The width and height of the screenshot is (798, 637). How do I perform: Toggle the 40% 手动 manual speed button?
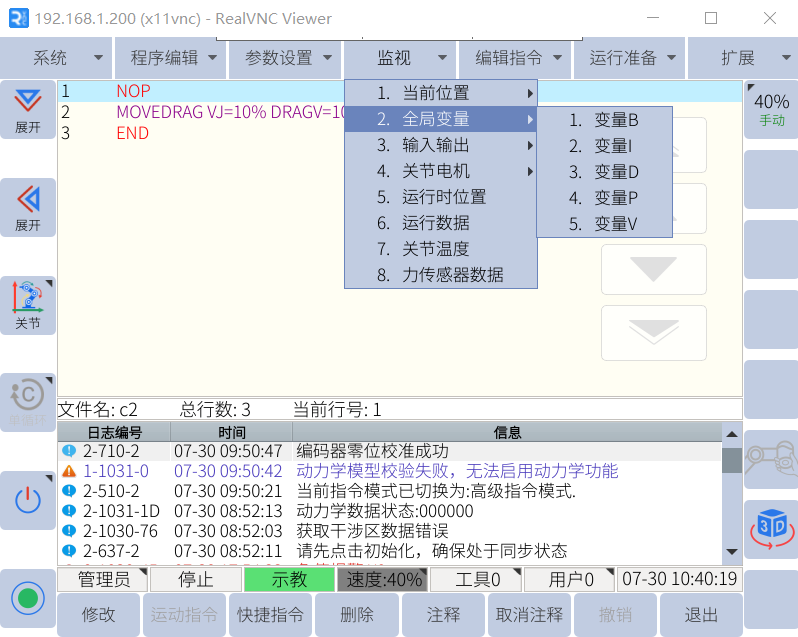(771, 110)
